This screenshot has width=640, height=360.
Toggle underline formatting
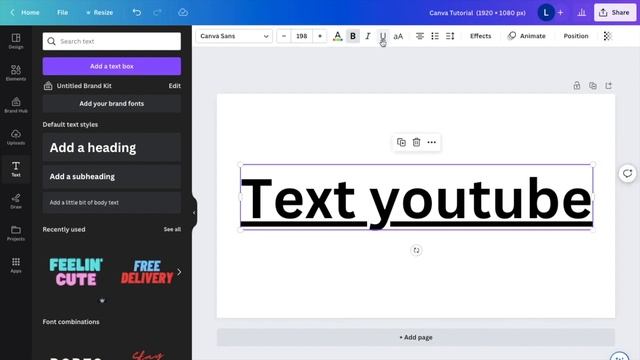tap(383, 36)
